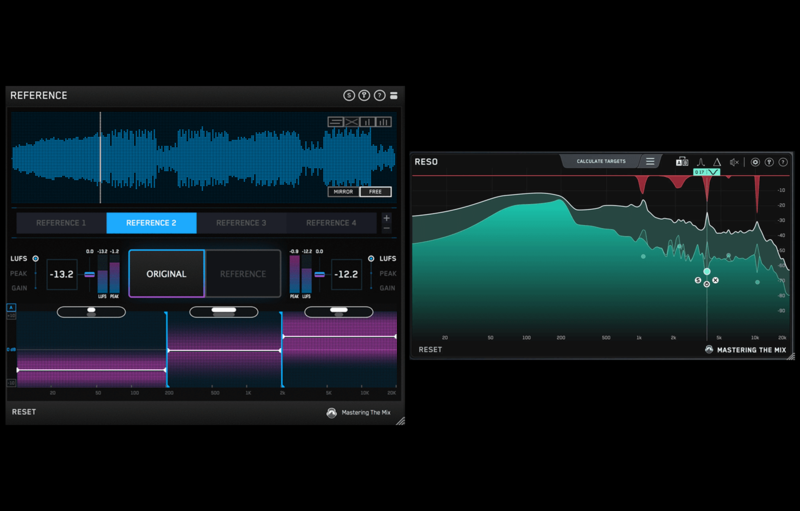Image resolution: width=800 pixels, height=511 pixels.
Task: Click the solo S icon beside selected node
Action: click(698, 281)
